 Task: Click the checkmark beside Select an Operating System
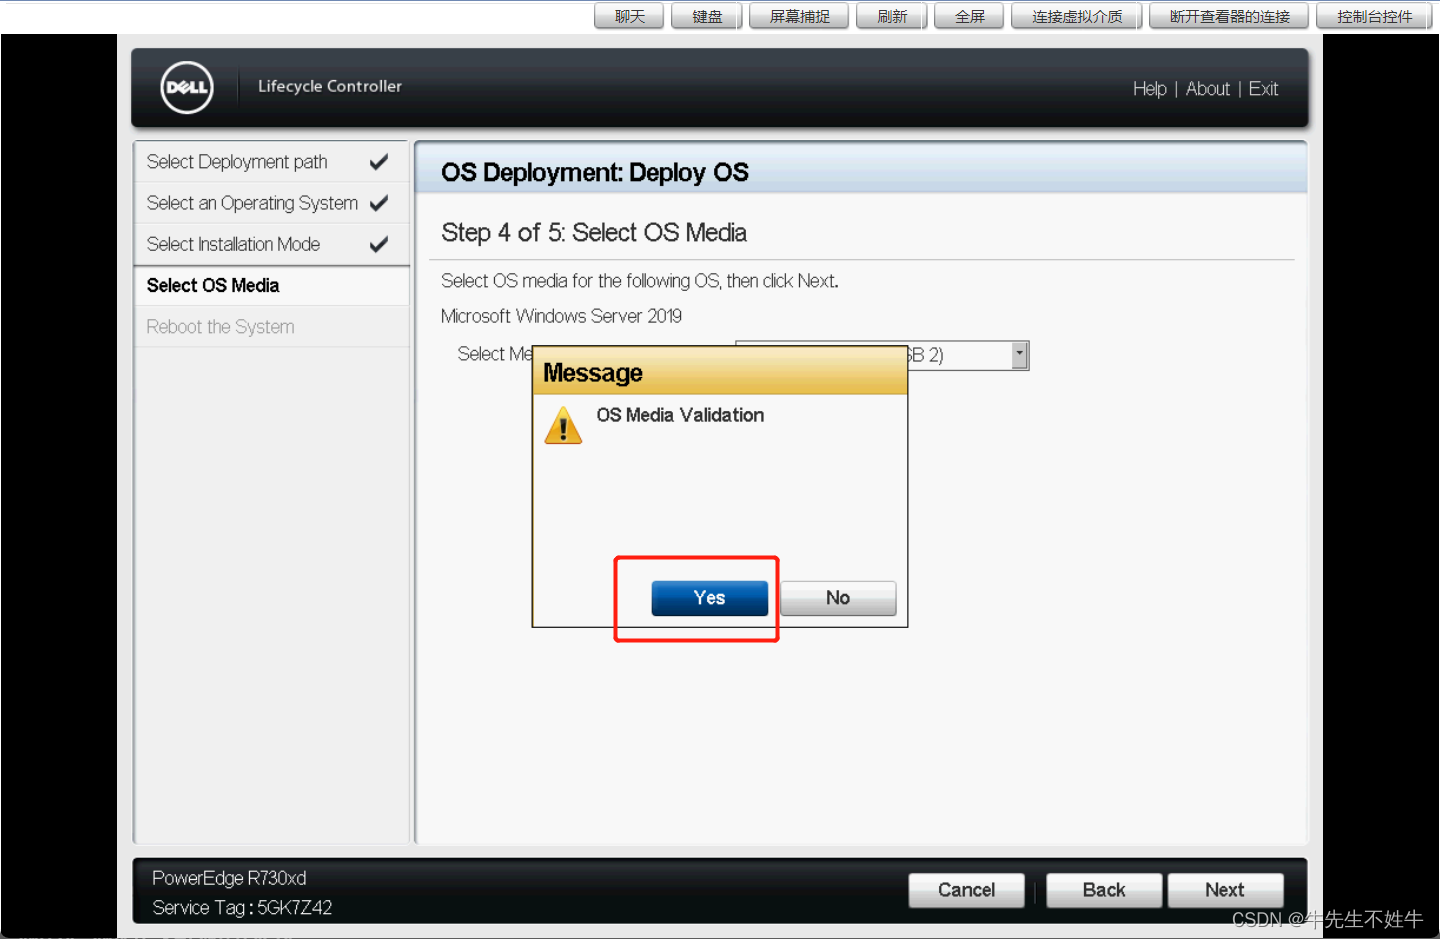coord(379,203)
